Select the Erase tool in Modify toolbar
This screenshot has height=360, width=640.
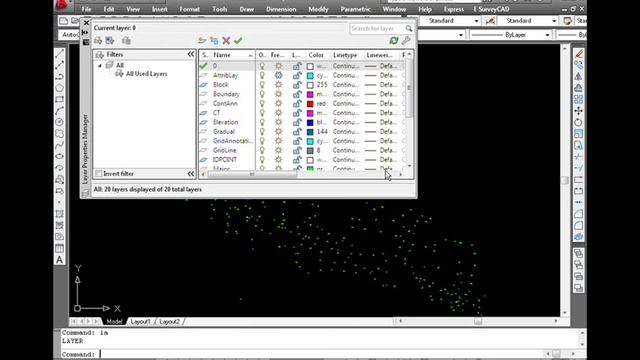pyautogui.click(x=579, y=53)
